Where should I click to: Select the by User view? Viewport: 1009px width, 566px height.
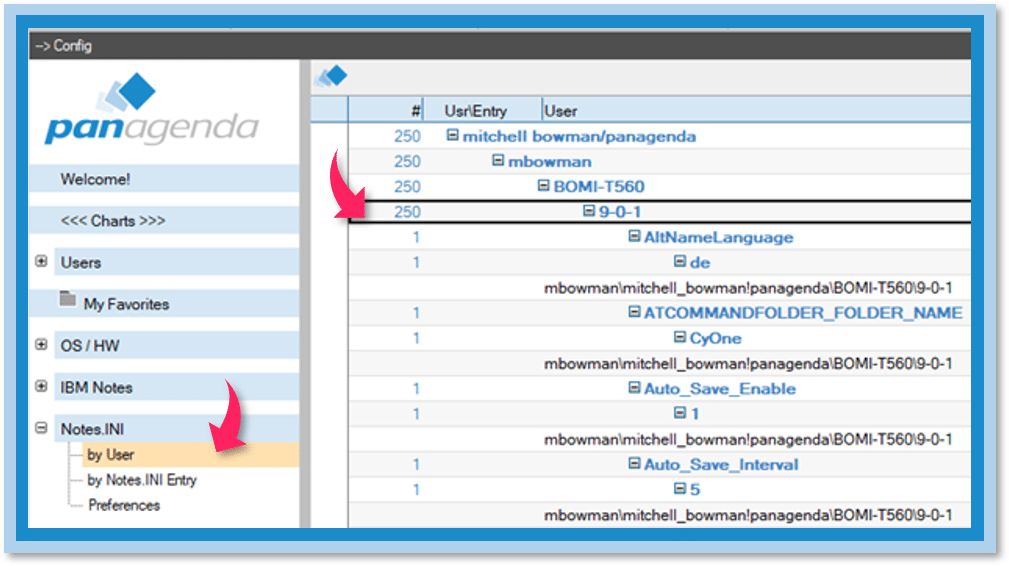(110, 455)
